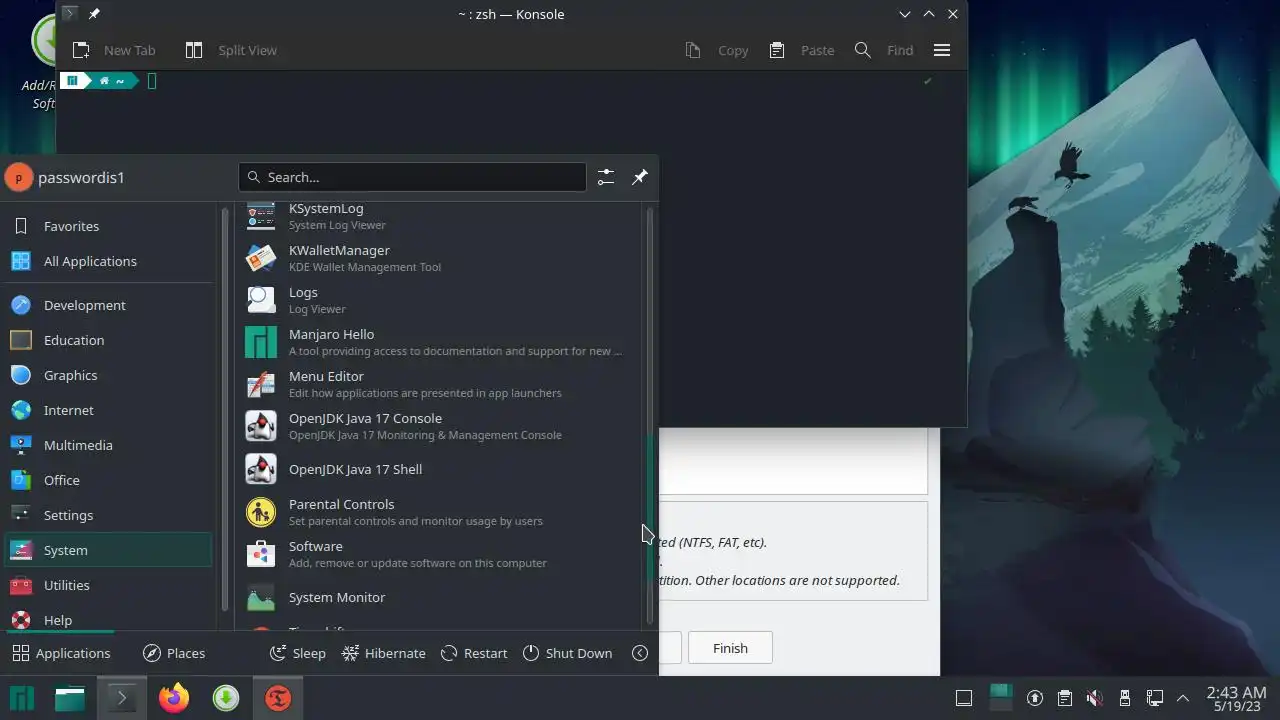
Task: Select Favorites category
Action: 108,226
